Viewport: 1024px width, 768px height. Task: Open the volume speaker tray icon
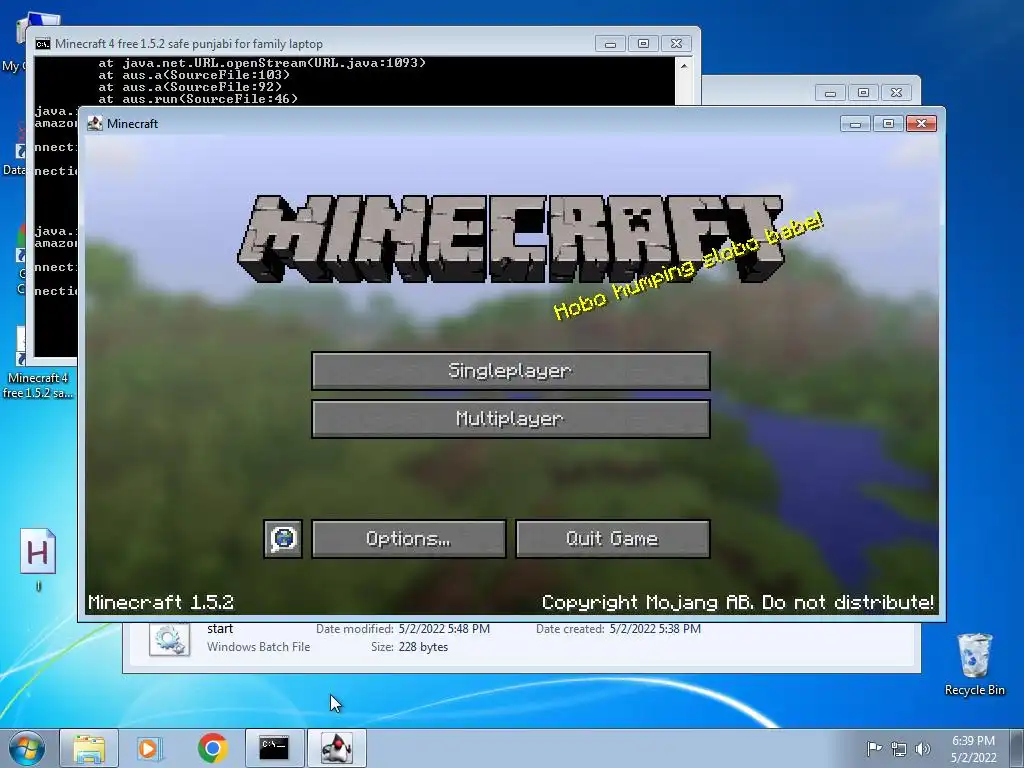tap(923, 749)
